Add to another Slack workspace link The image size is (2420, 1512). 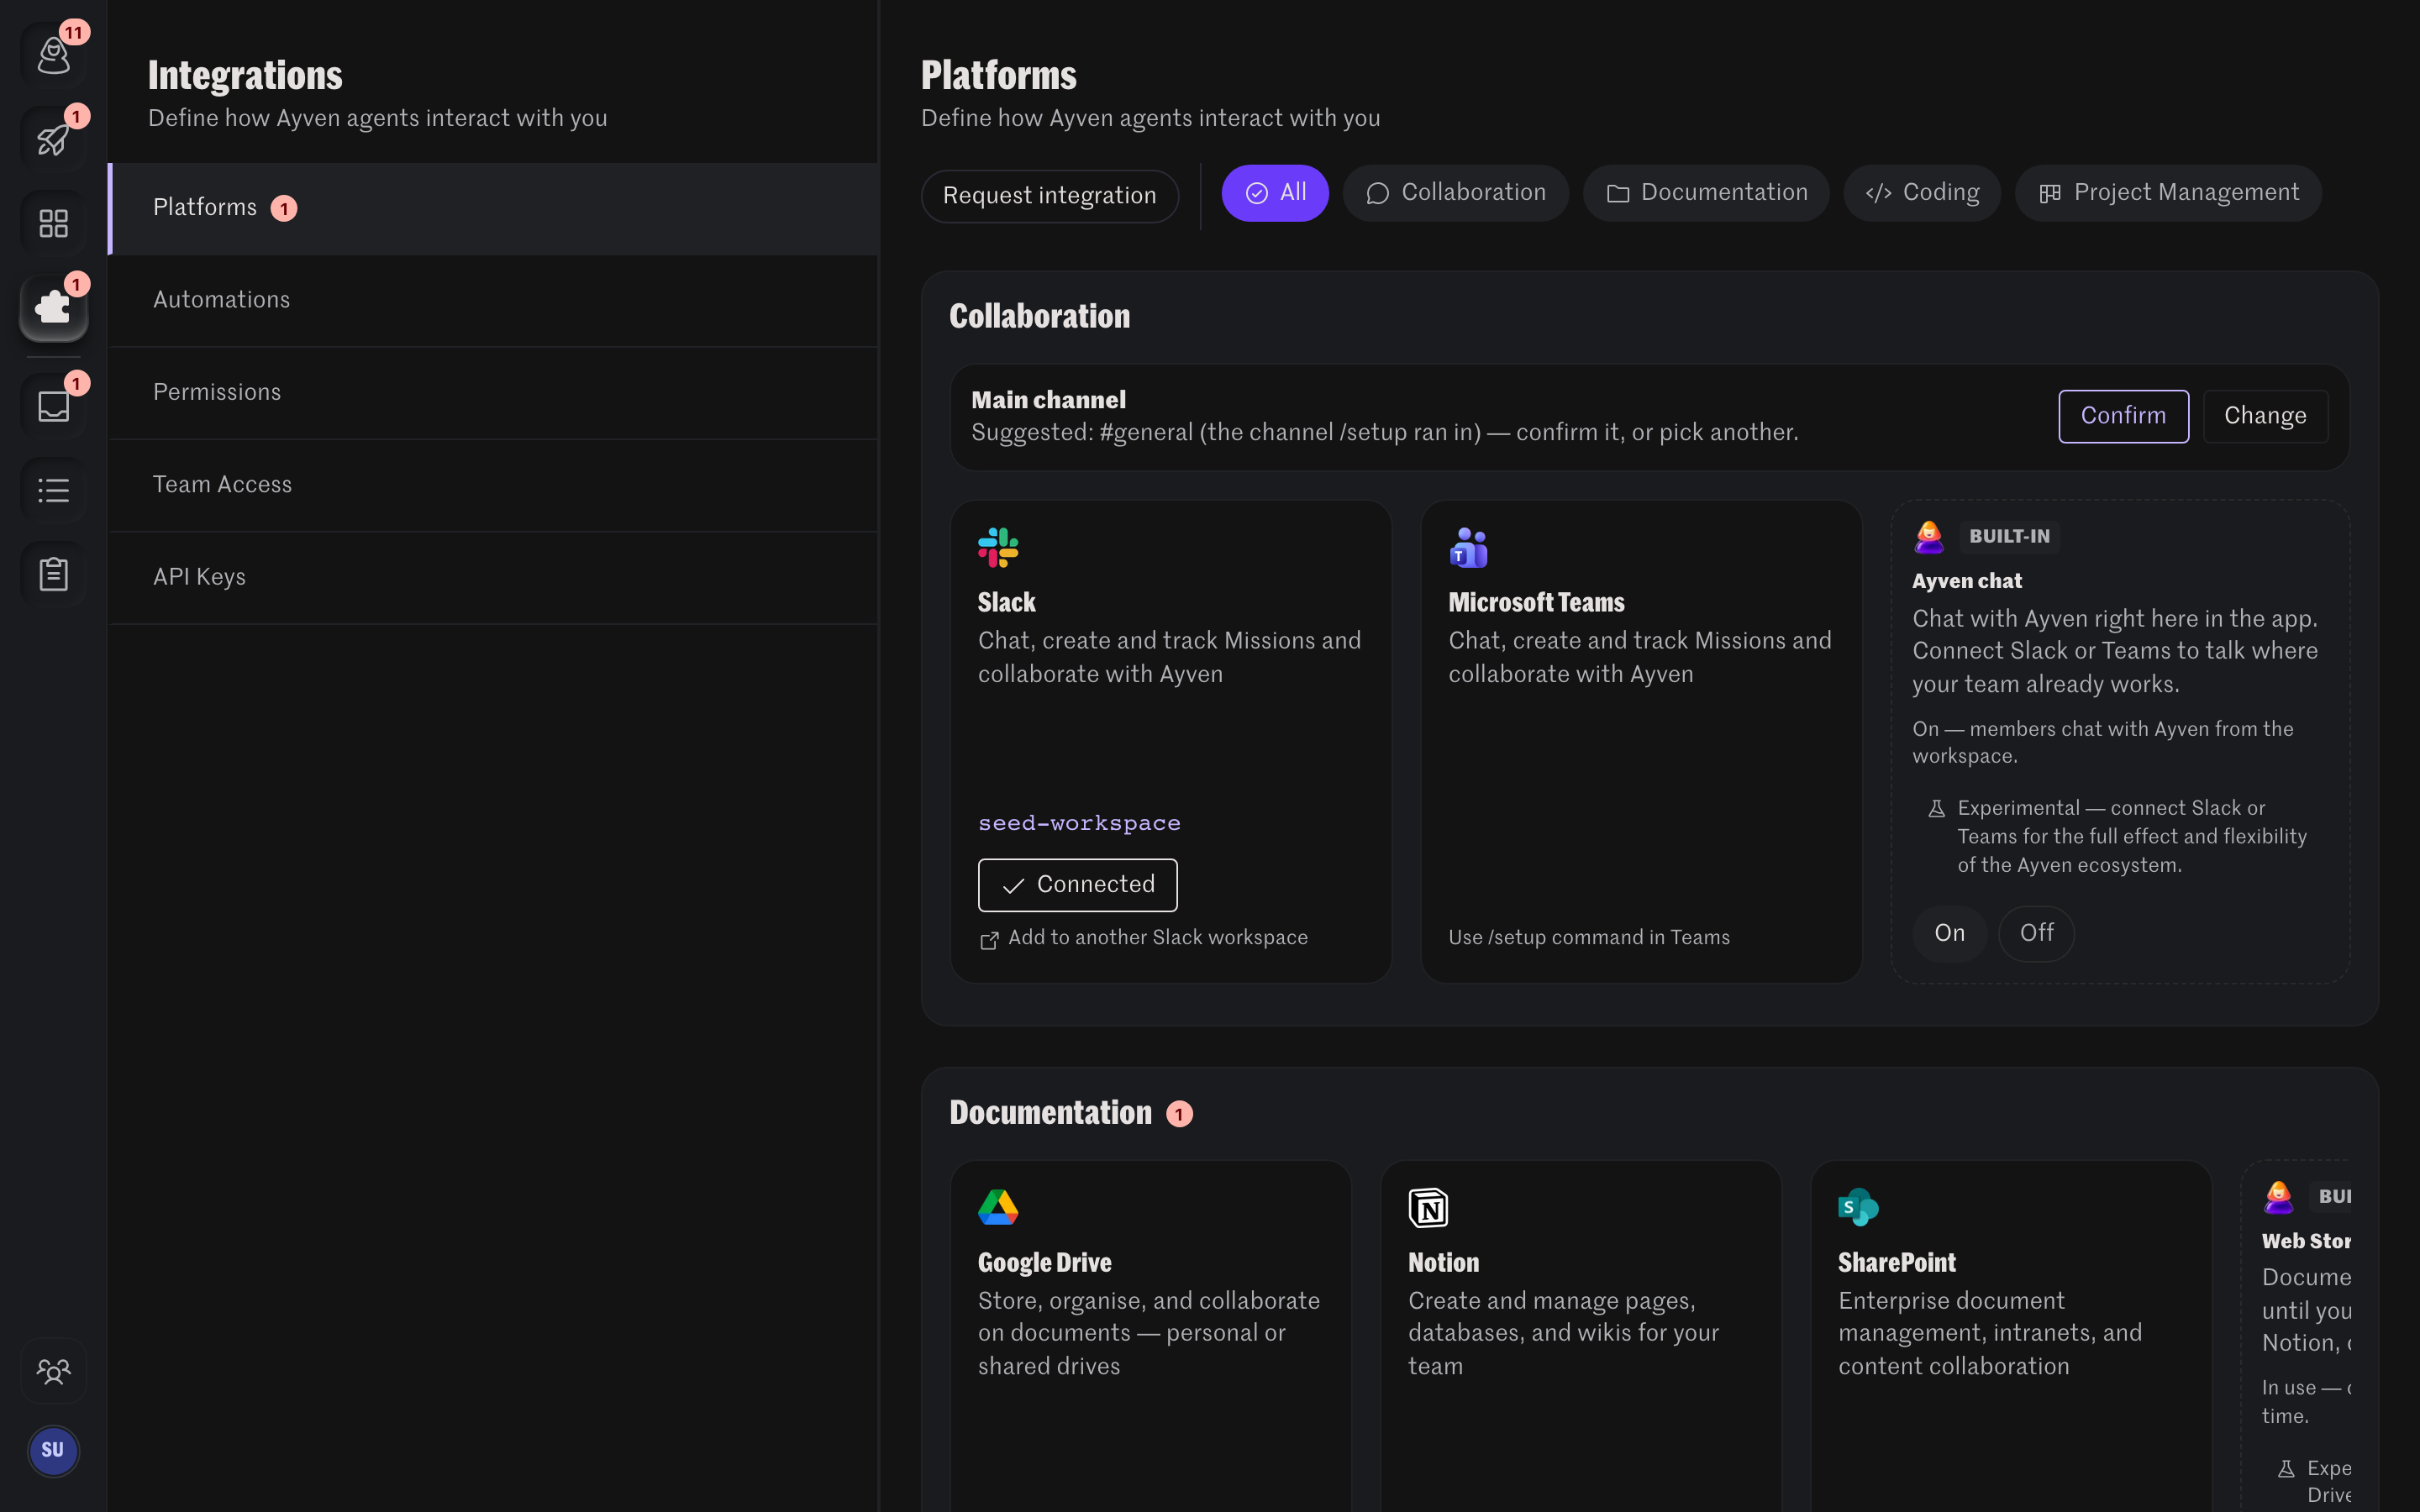coord(1157,938)
